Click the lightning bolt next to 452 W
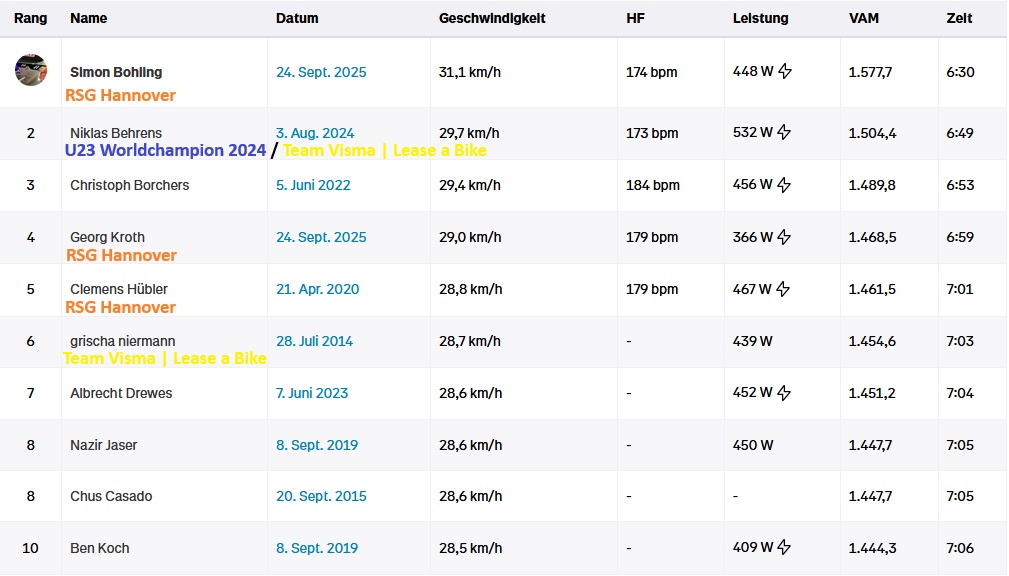1009x576 pixels. [x=785, y=393]
